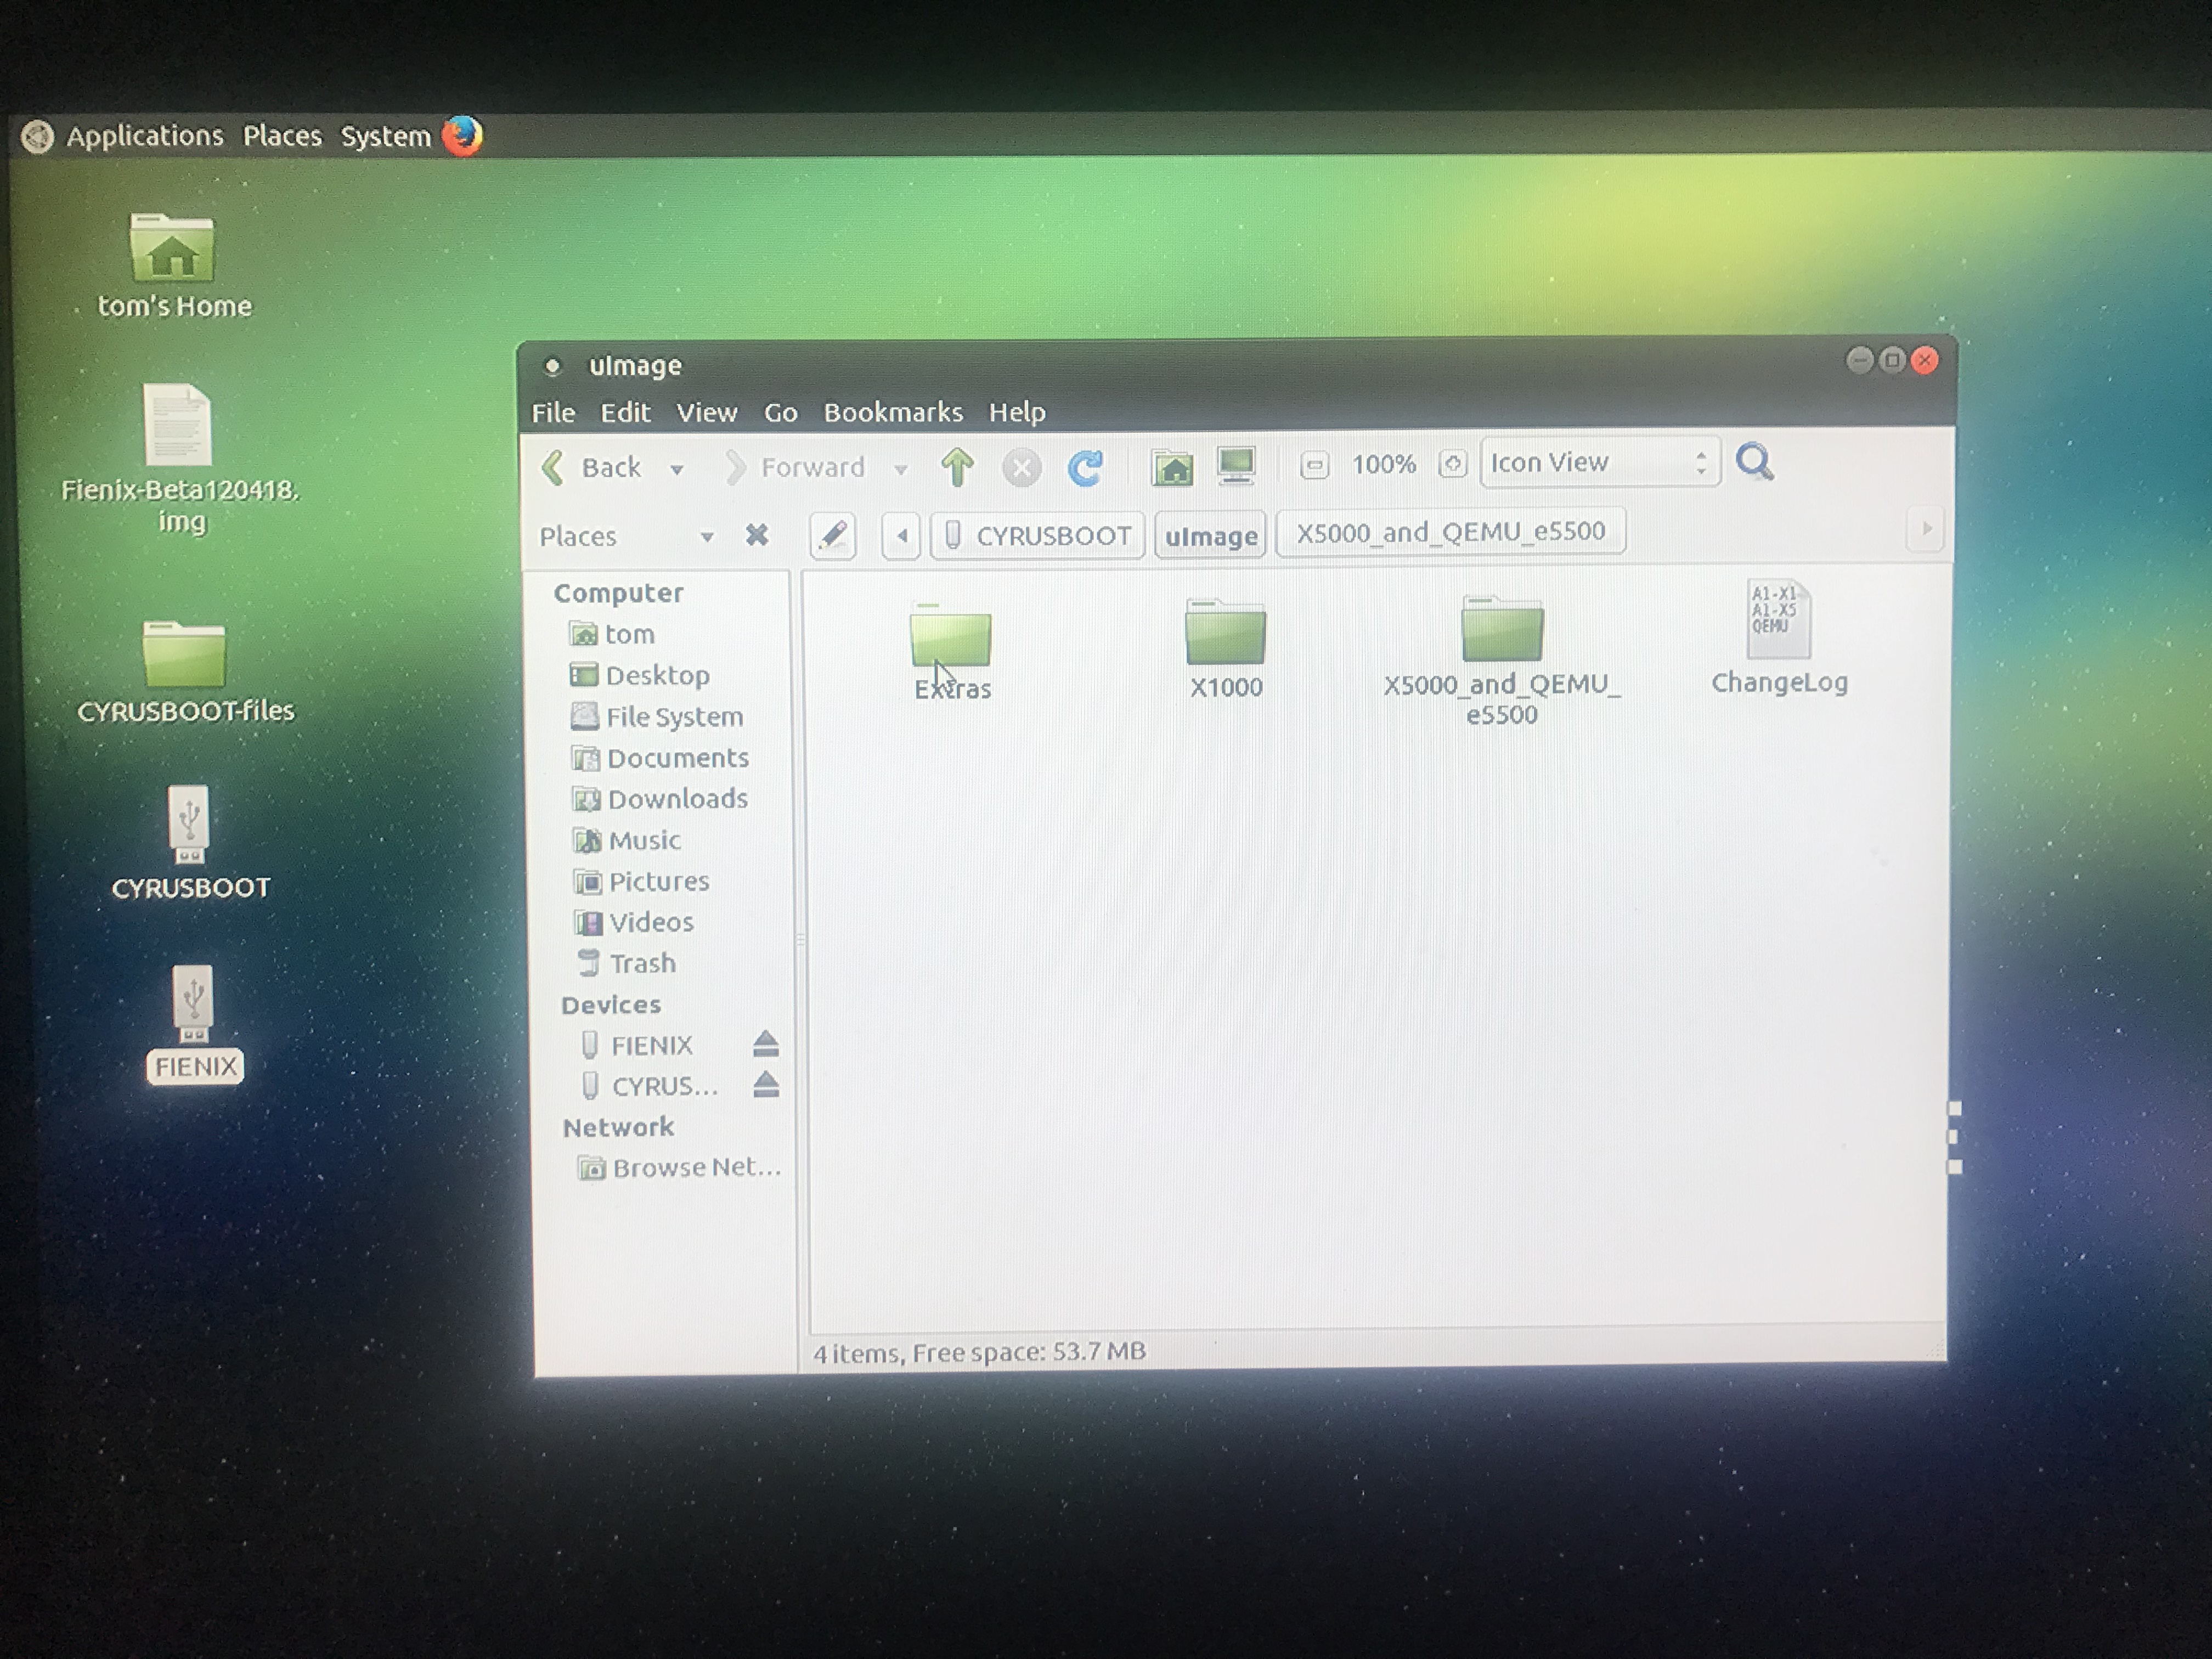The width and height of the screenshot is (2212, 1659).
Task: Click the CYRUSBOOT path bar button
Action: [1038, 536]
